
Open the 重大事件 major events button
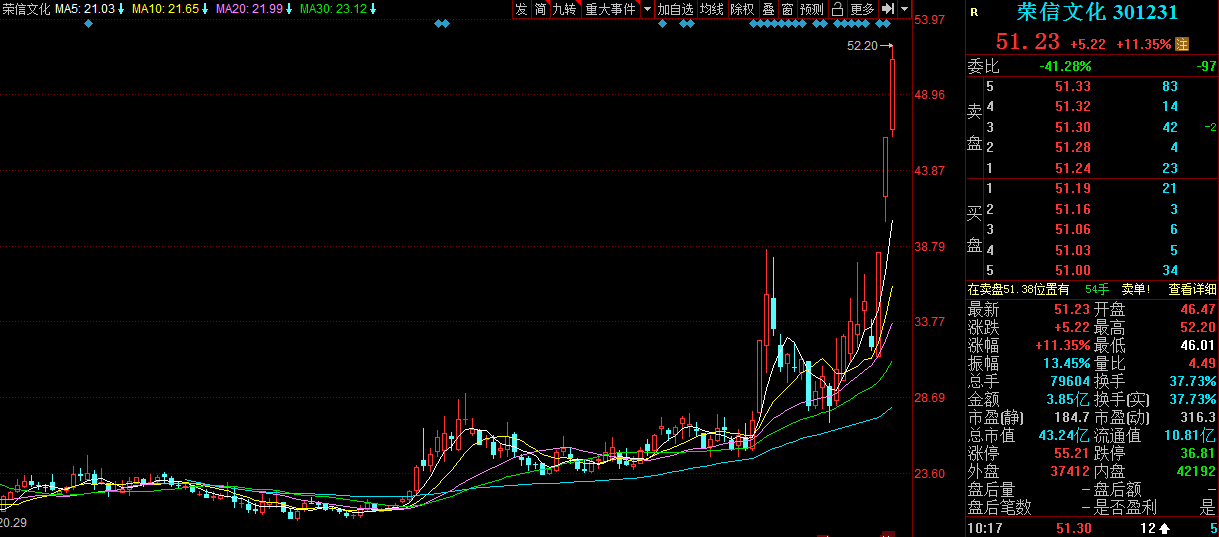point(610,9)
